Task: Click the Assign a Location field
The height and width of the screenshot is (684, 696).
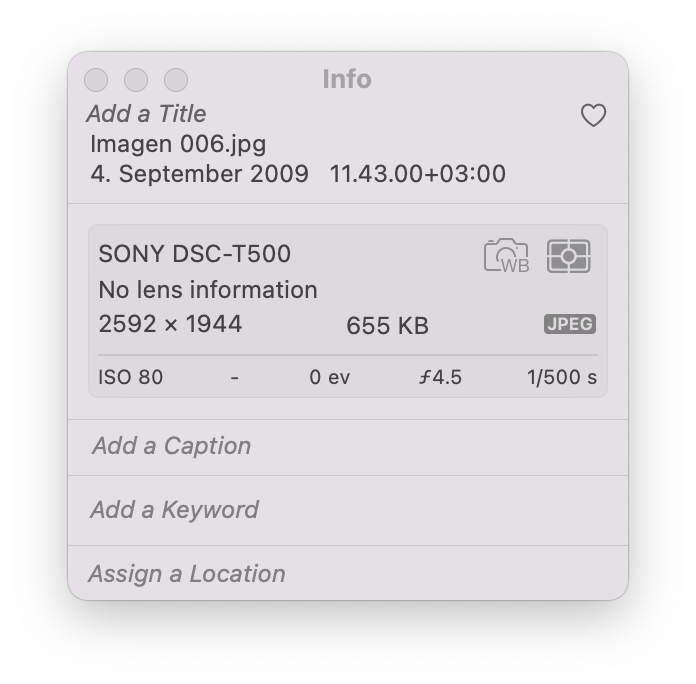Action: (187, 574)
